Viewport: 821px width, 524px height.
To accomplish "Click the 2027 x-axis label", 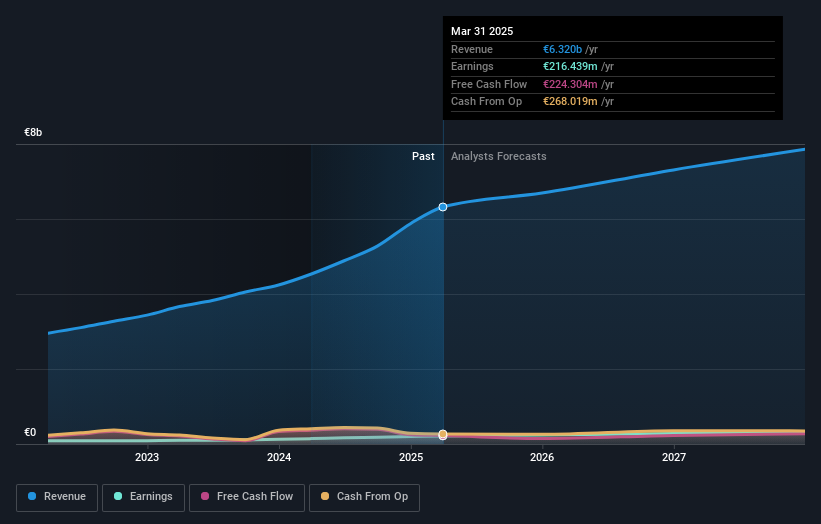I will coord(674,458).
